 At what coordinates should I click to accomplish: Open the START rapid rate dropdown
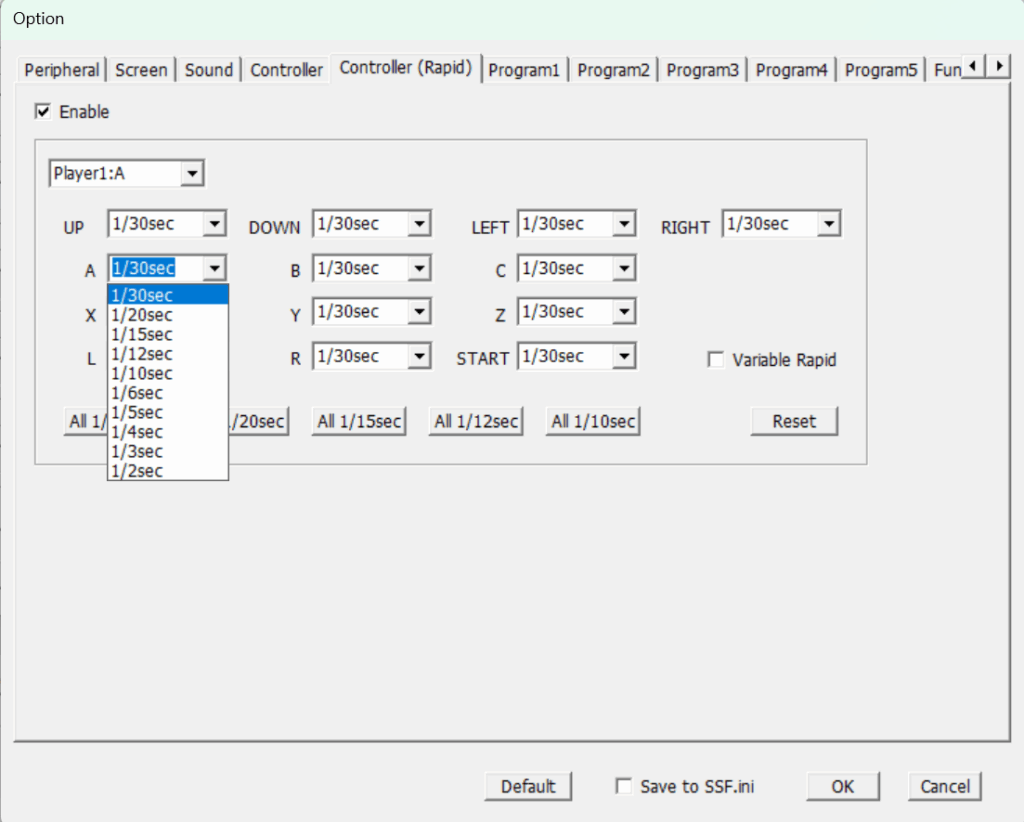(x=624, y=356)
